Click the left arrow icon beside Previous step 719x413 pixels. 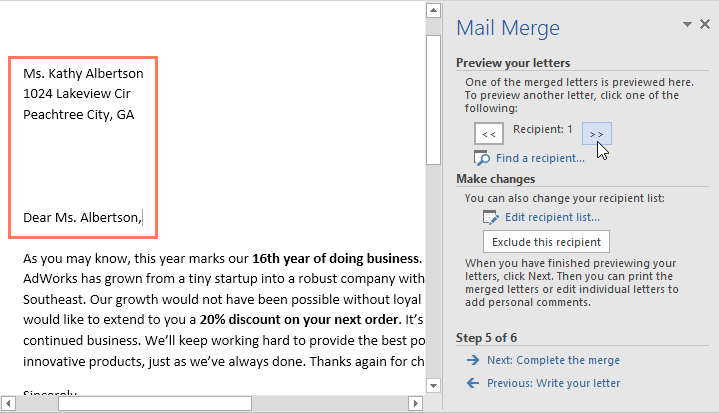(472, 383)
